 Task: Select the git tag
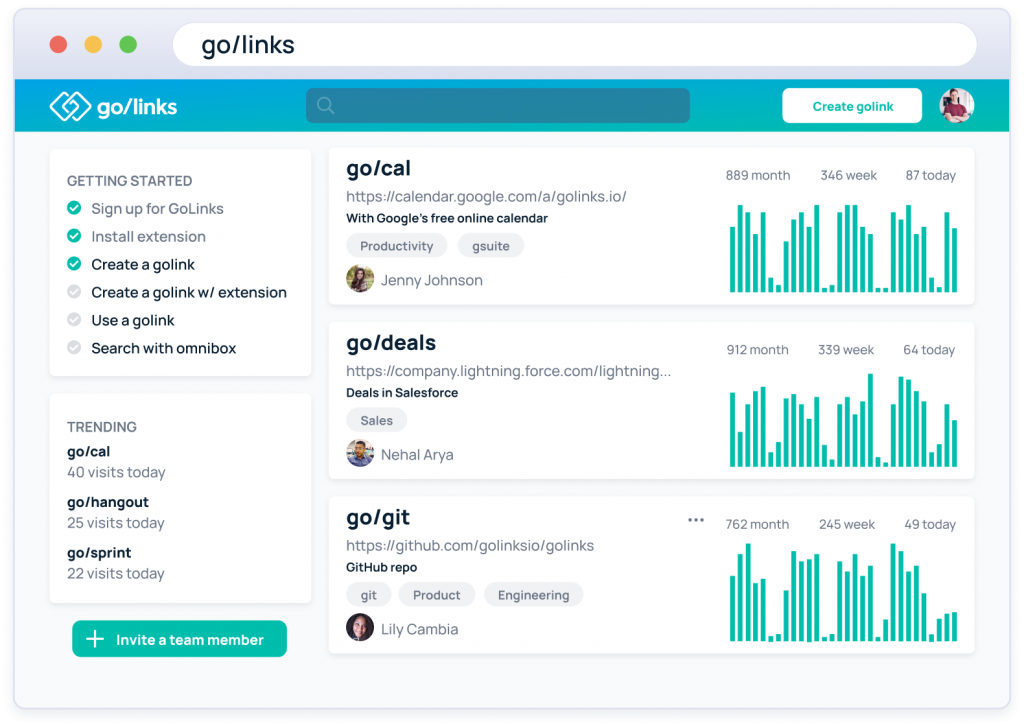pyautogui.click(x=368, y=594)
